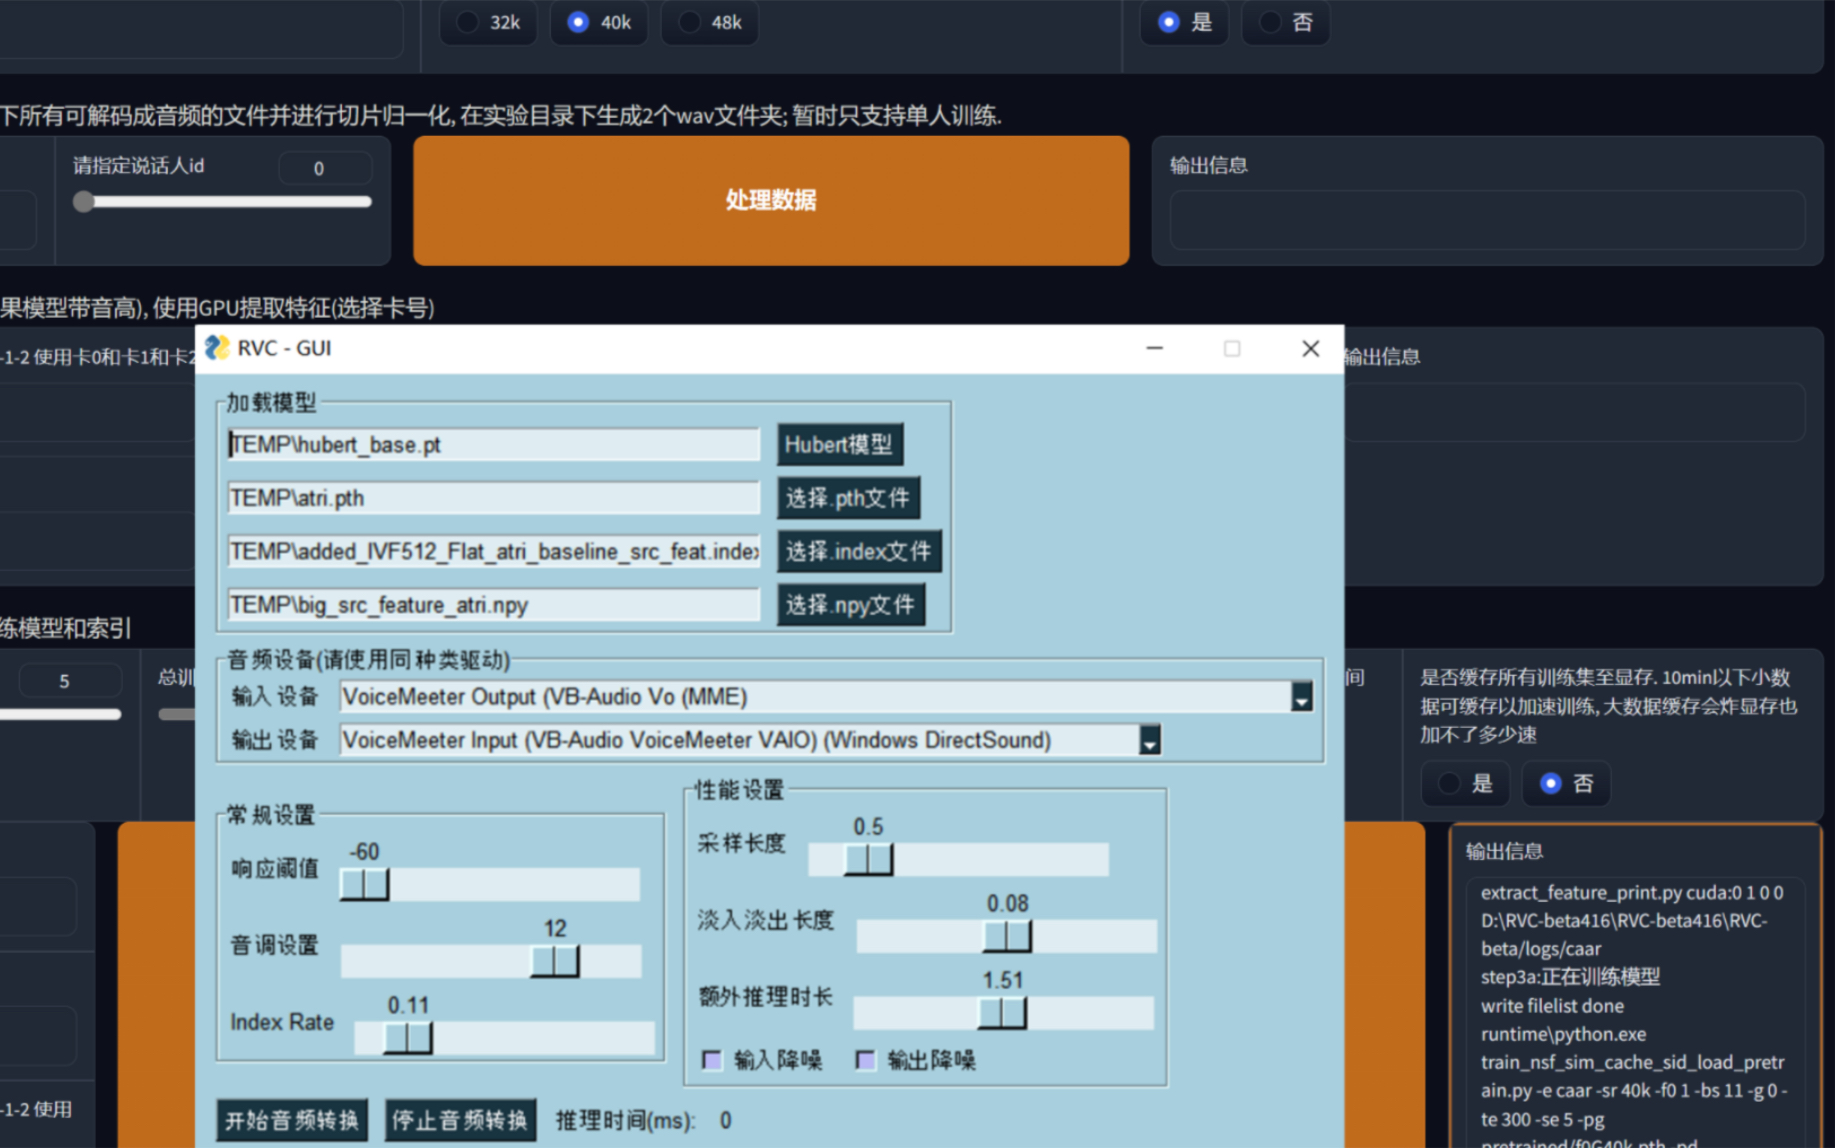
Task: Click the 输出信息 box beside 处理数据
Action: 1487,219
